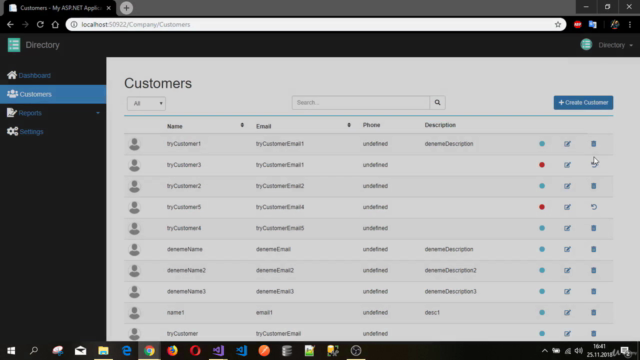Edit the tryCustomer3 row

click(x=567, y=165)
